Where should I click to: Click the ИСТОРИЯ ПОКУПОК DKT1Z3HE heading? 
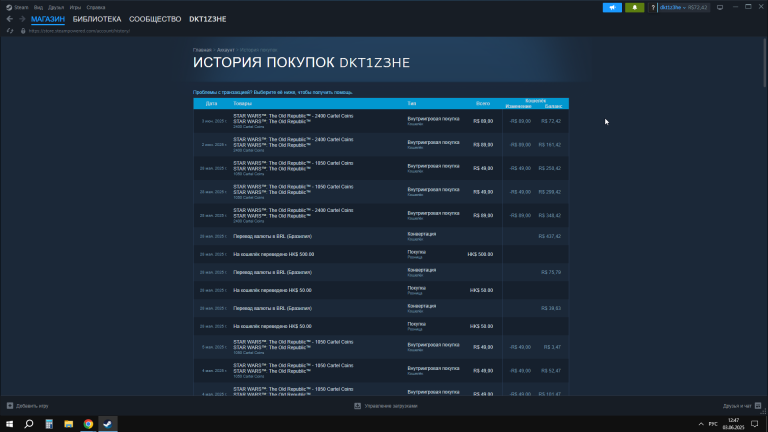[x=301, y=63]
